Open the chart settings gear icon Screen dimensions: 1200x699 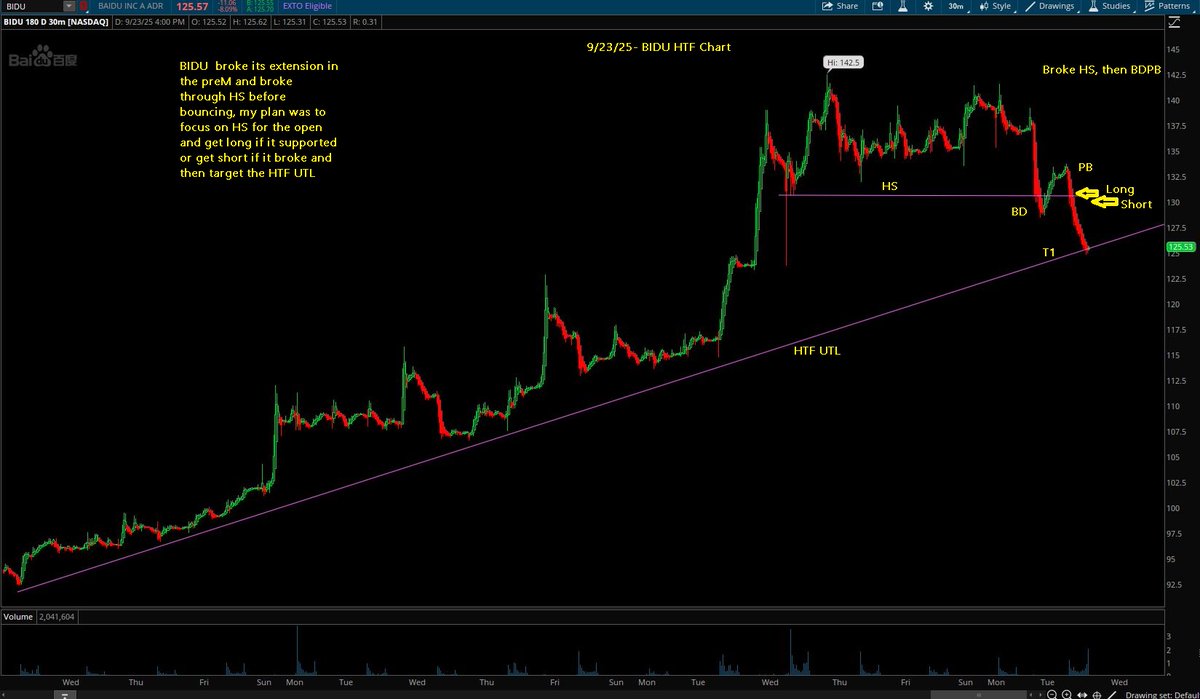click(x=928, y=6)
